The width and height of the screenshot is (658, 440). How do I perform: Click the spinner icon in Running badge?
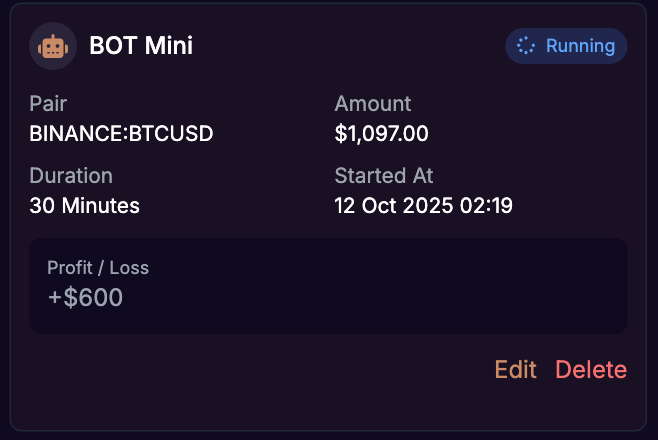pos(527,46)
